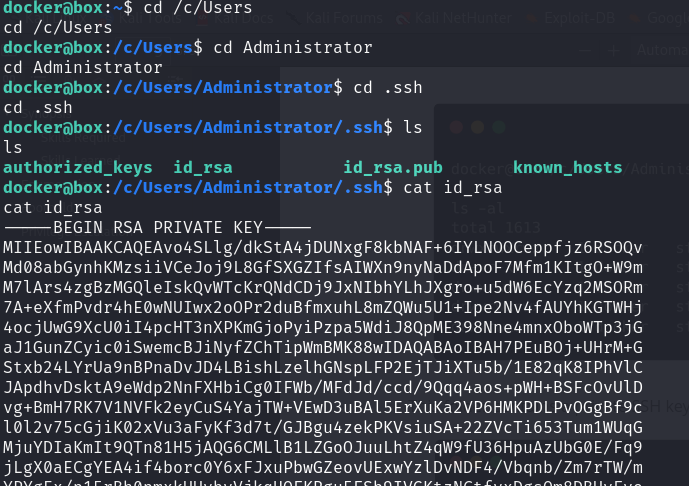The width and height of the screenshot is (689, 486).
Task: Click the known_hosts file name in listing
Action: coord(568,168)
